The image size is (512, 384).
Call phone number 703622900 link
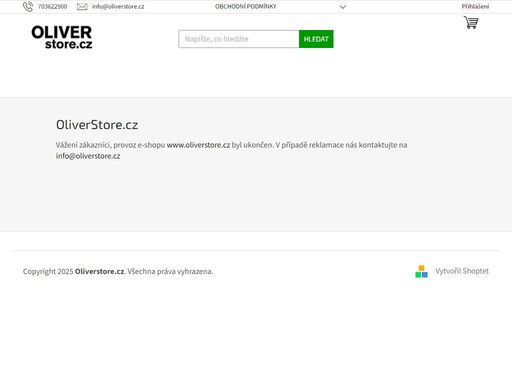(x=53, y=7)
